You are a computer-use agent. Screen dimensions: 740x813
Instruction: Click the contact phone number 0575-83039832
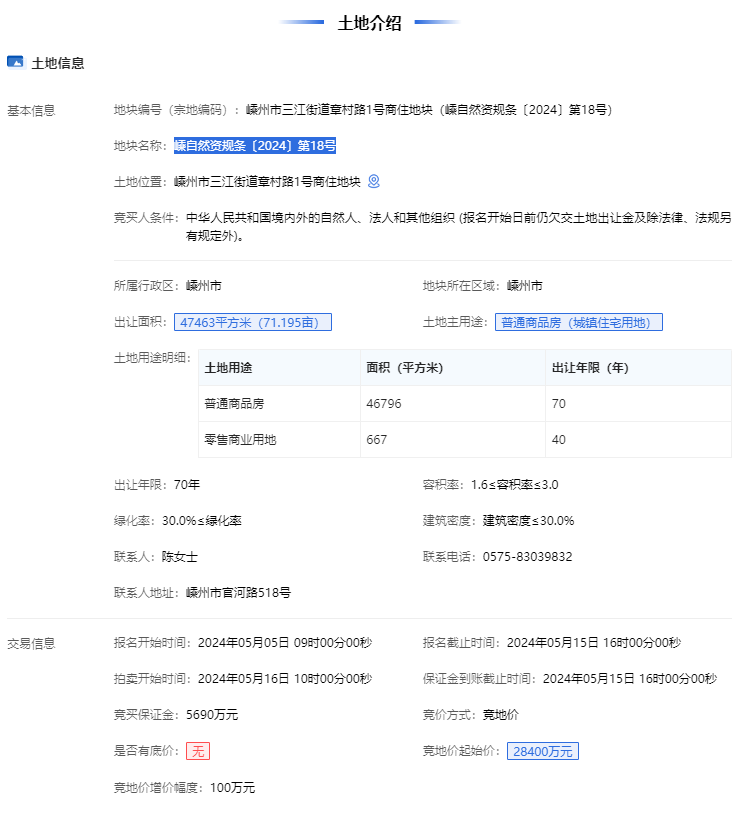527,556
